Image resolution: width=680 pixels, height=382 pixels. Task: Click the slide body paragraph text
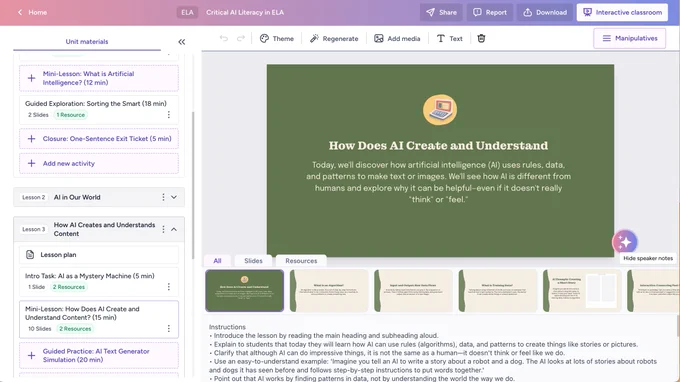coord(438,182)
